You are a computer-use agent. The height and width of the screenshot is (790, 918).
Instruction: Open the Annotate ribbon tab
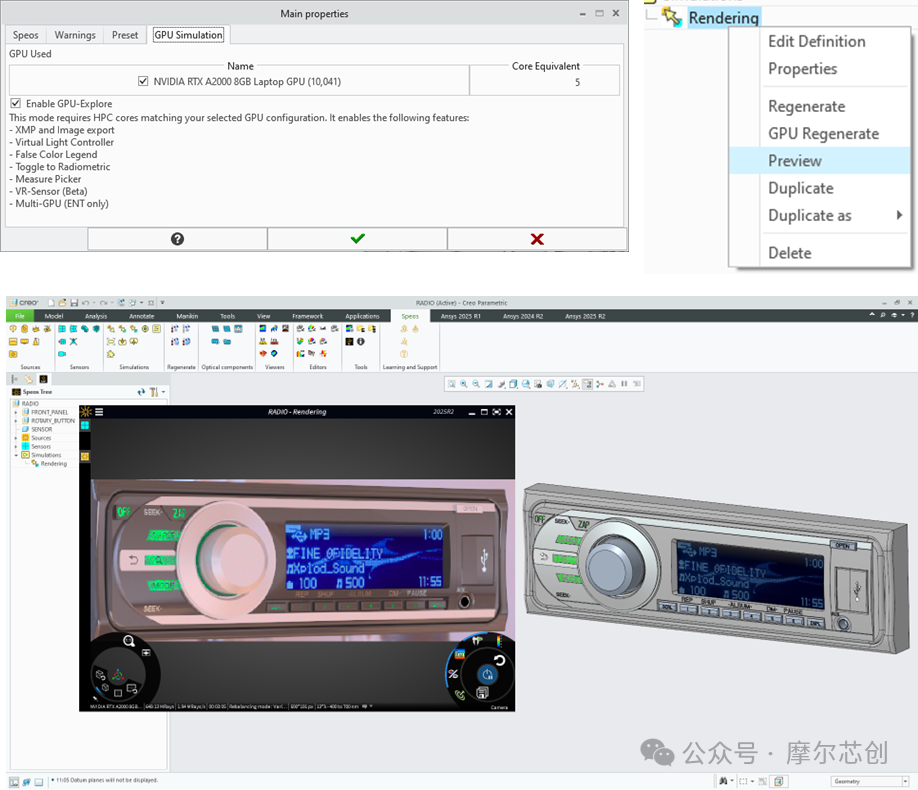tap(142, 316)
